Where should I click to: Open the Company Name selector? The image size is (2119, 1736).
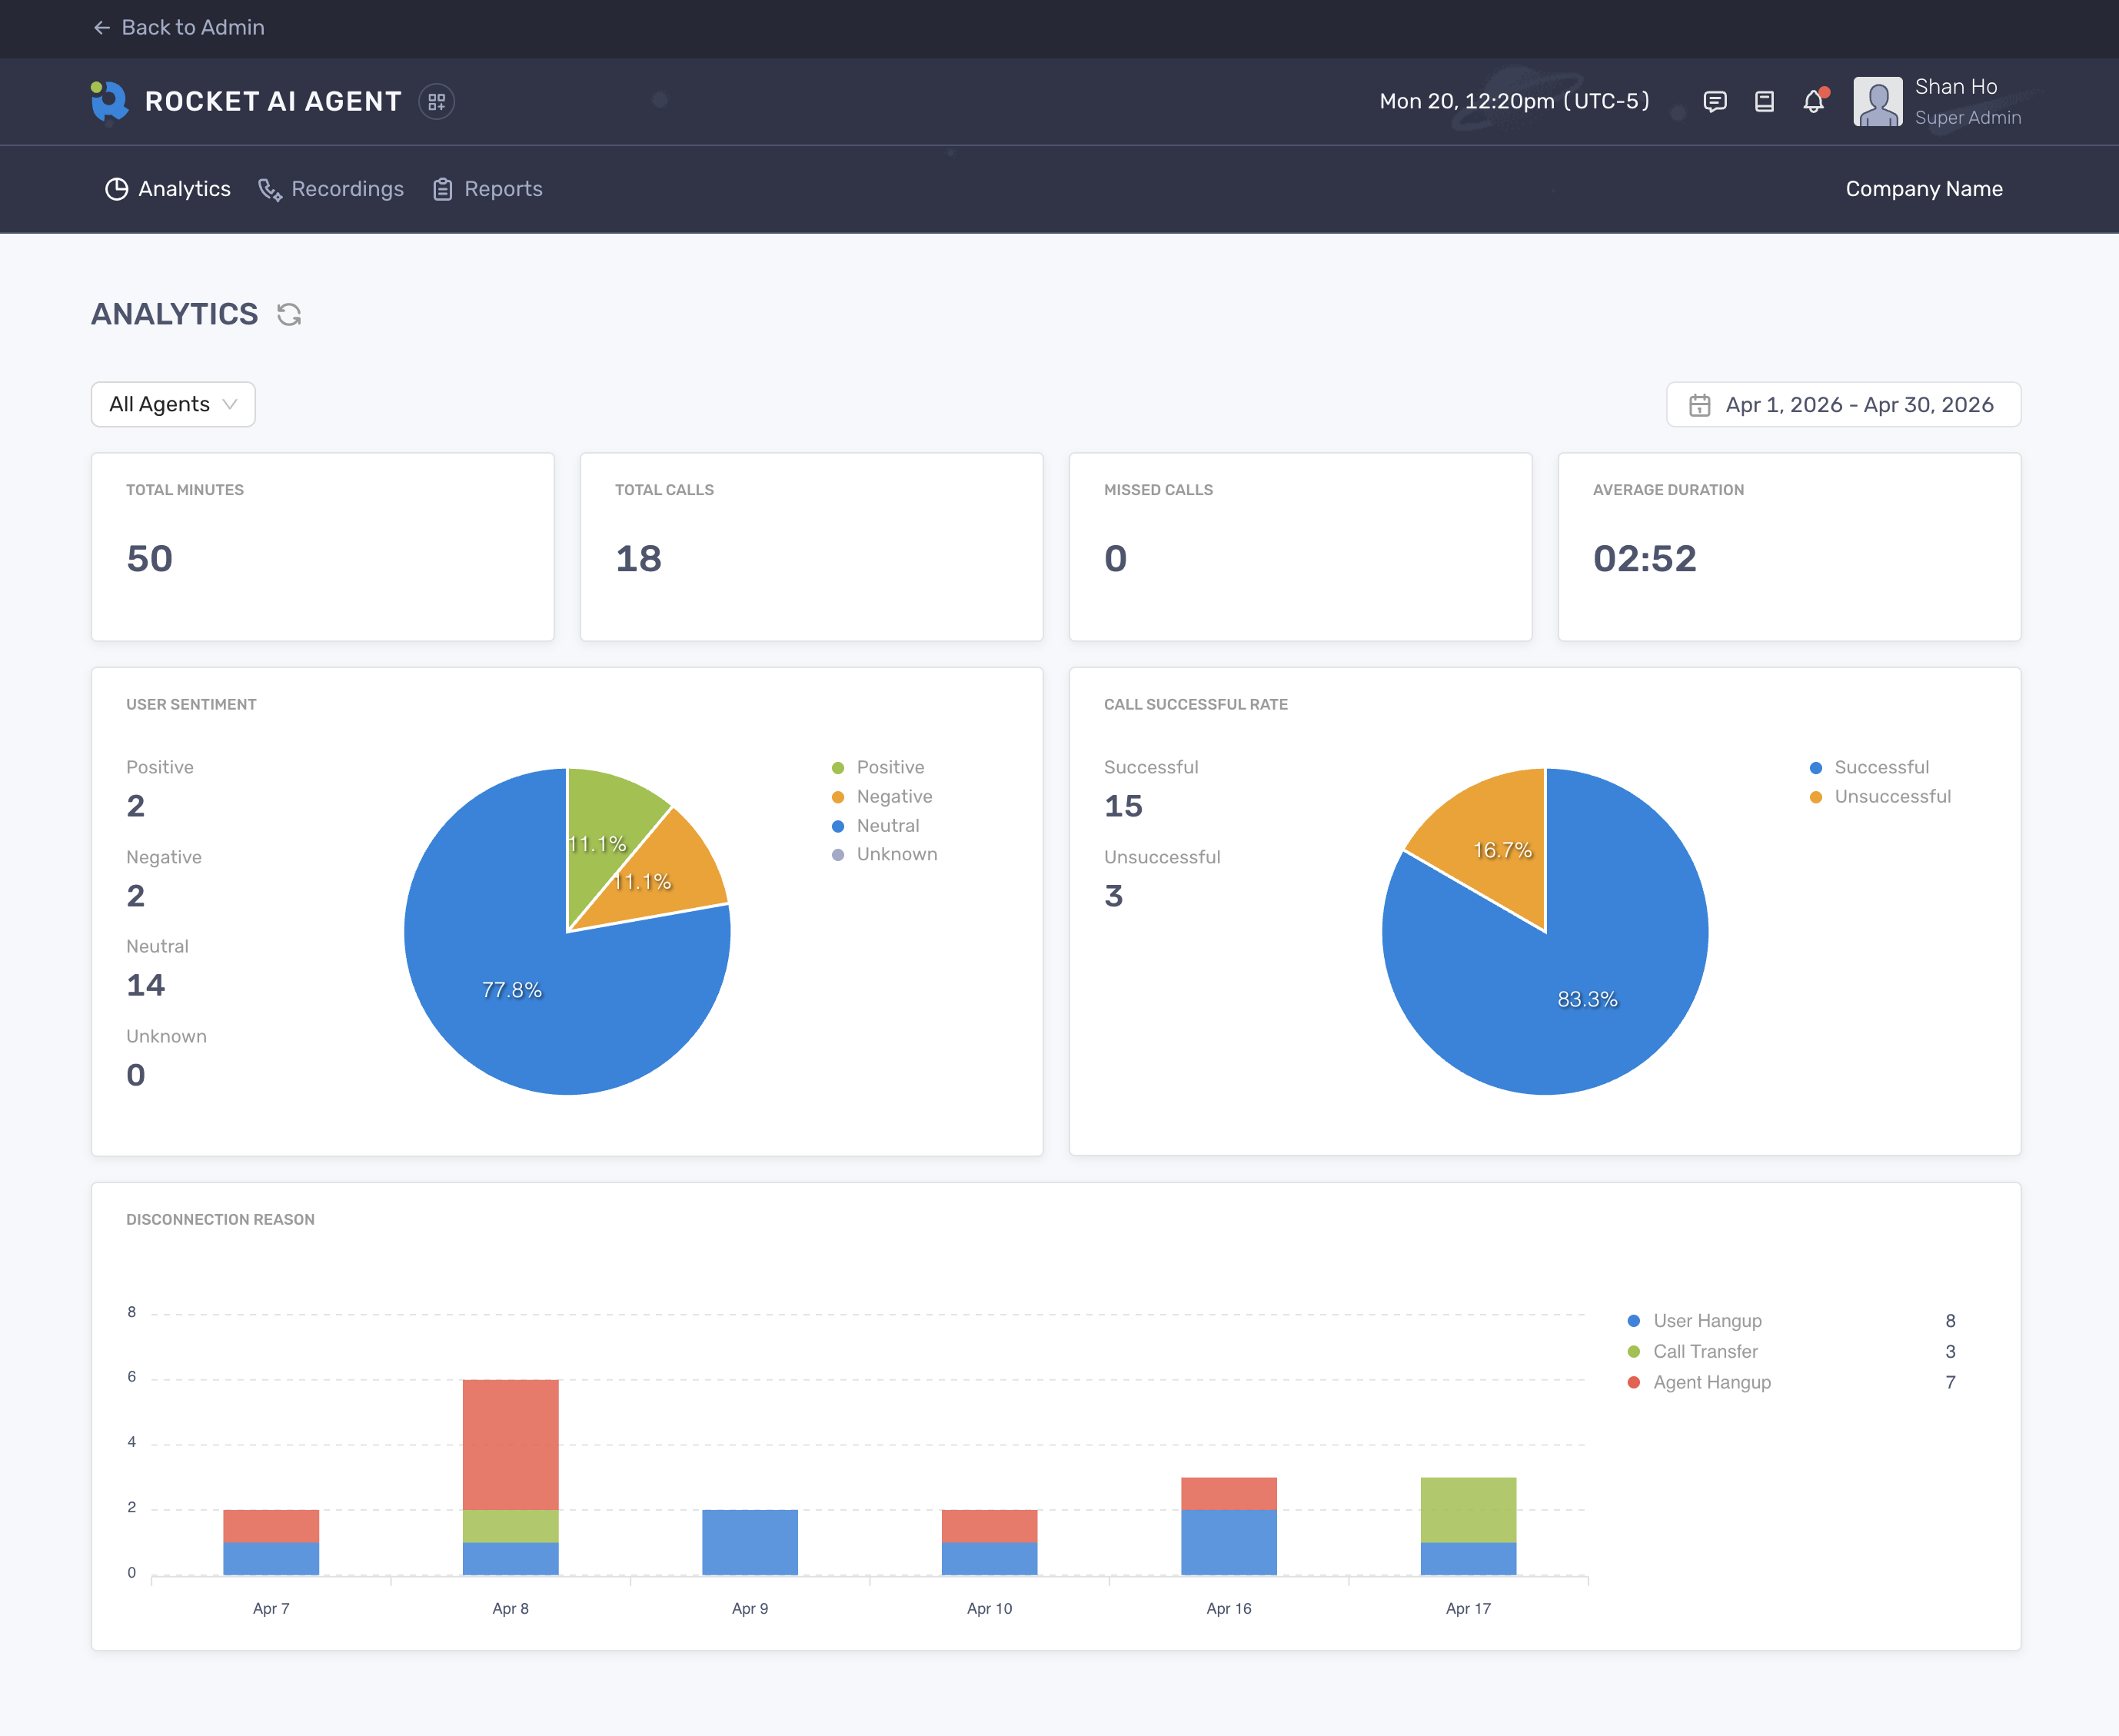1923,189
